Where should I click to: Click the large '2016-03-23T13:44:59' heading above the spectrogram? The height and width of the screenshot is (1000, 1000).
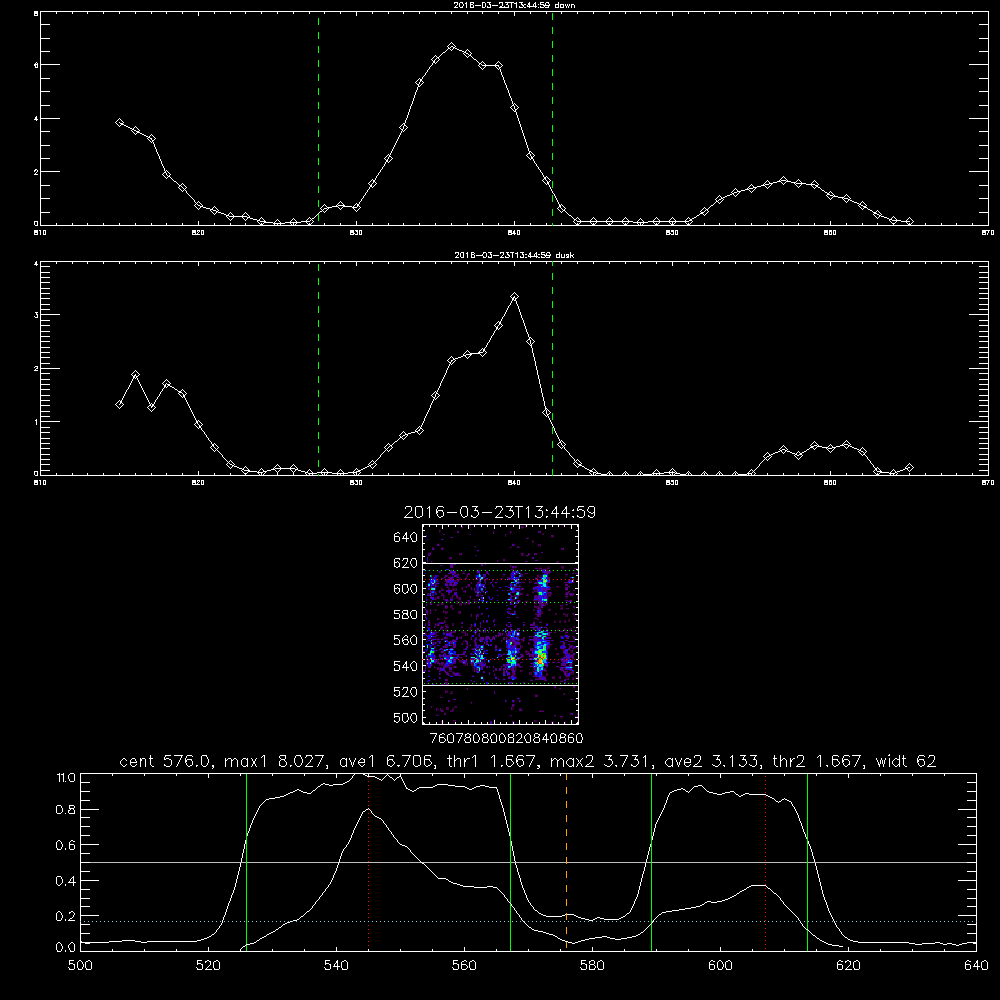[499, 512]
